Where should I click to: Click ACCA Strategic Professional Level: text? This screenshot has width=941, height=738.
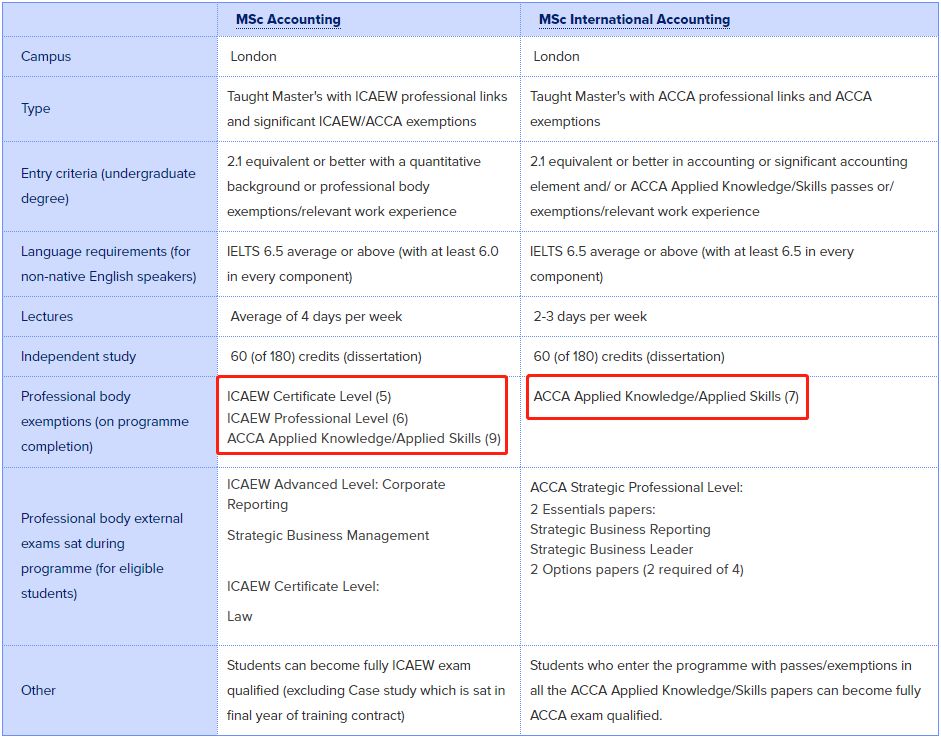point(636,487)
